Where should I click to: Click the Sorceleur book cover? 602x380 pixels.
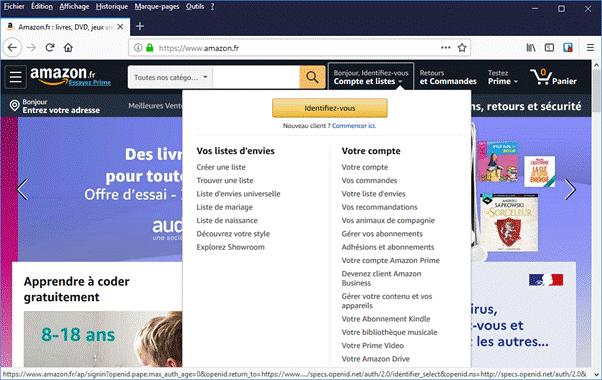[x=509, y=223]
